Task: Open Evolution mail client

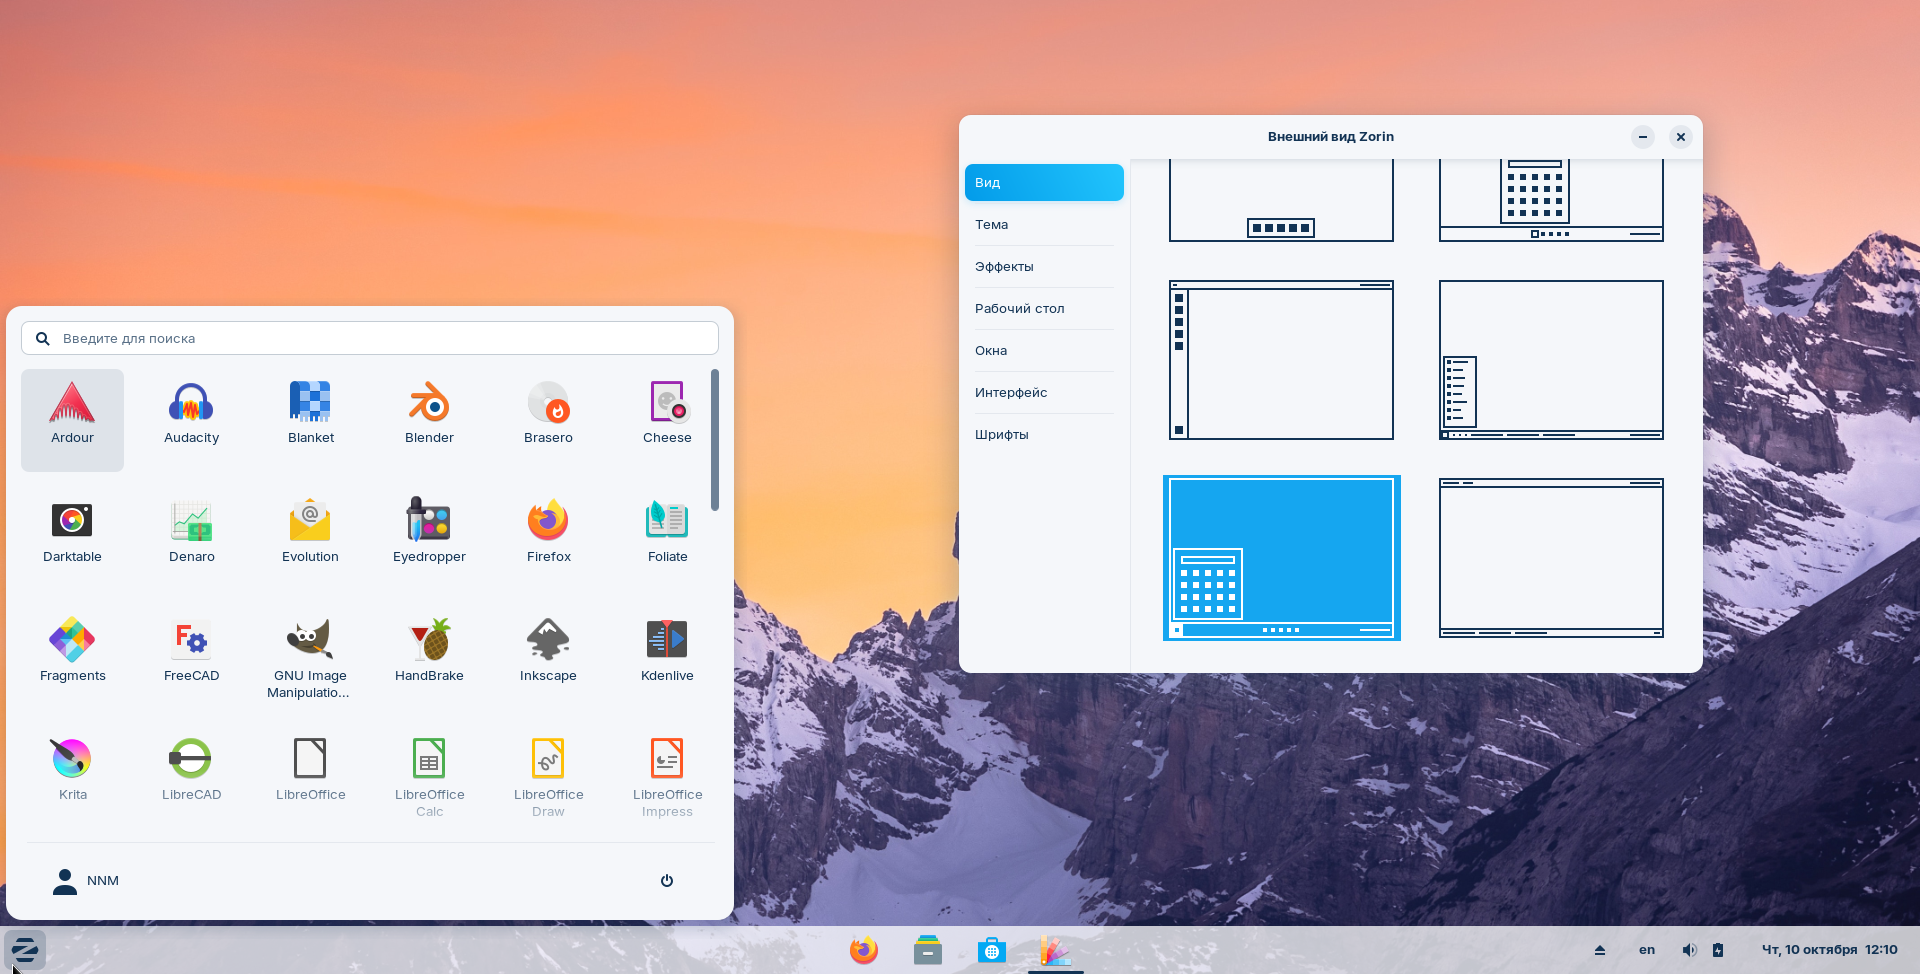Action: [x=310, y=539]
